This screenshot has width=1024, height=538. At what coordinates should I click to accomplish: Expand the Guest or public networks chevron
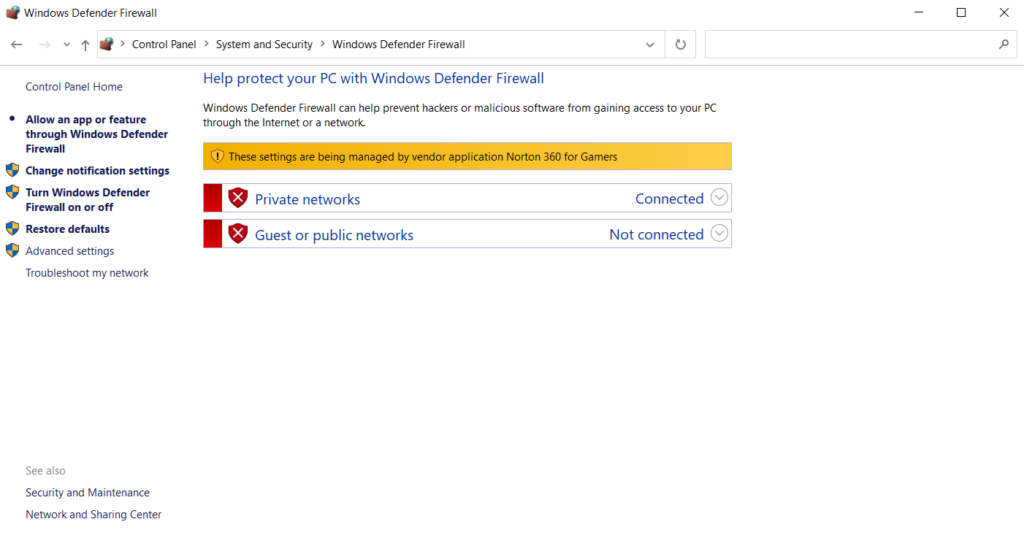719,233
